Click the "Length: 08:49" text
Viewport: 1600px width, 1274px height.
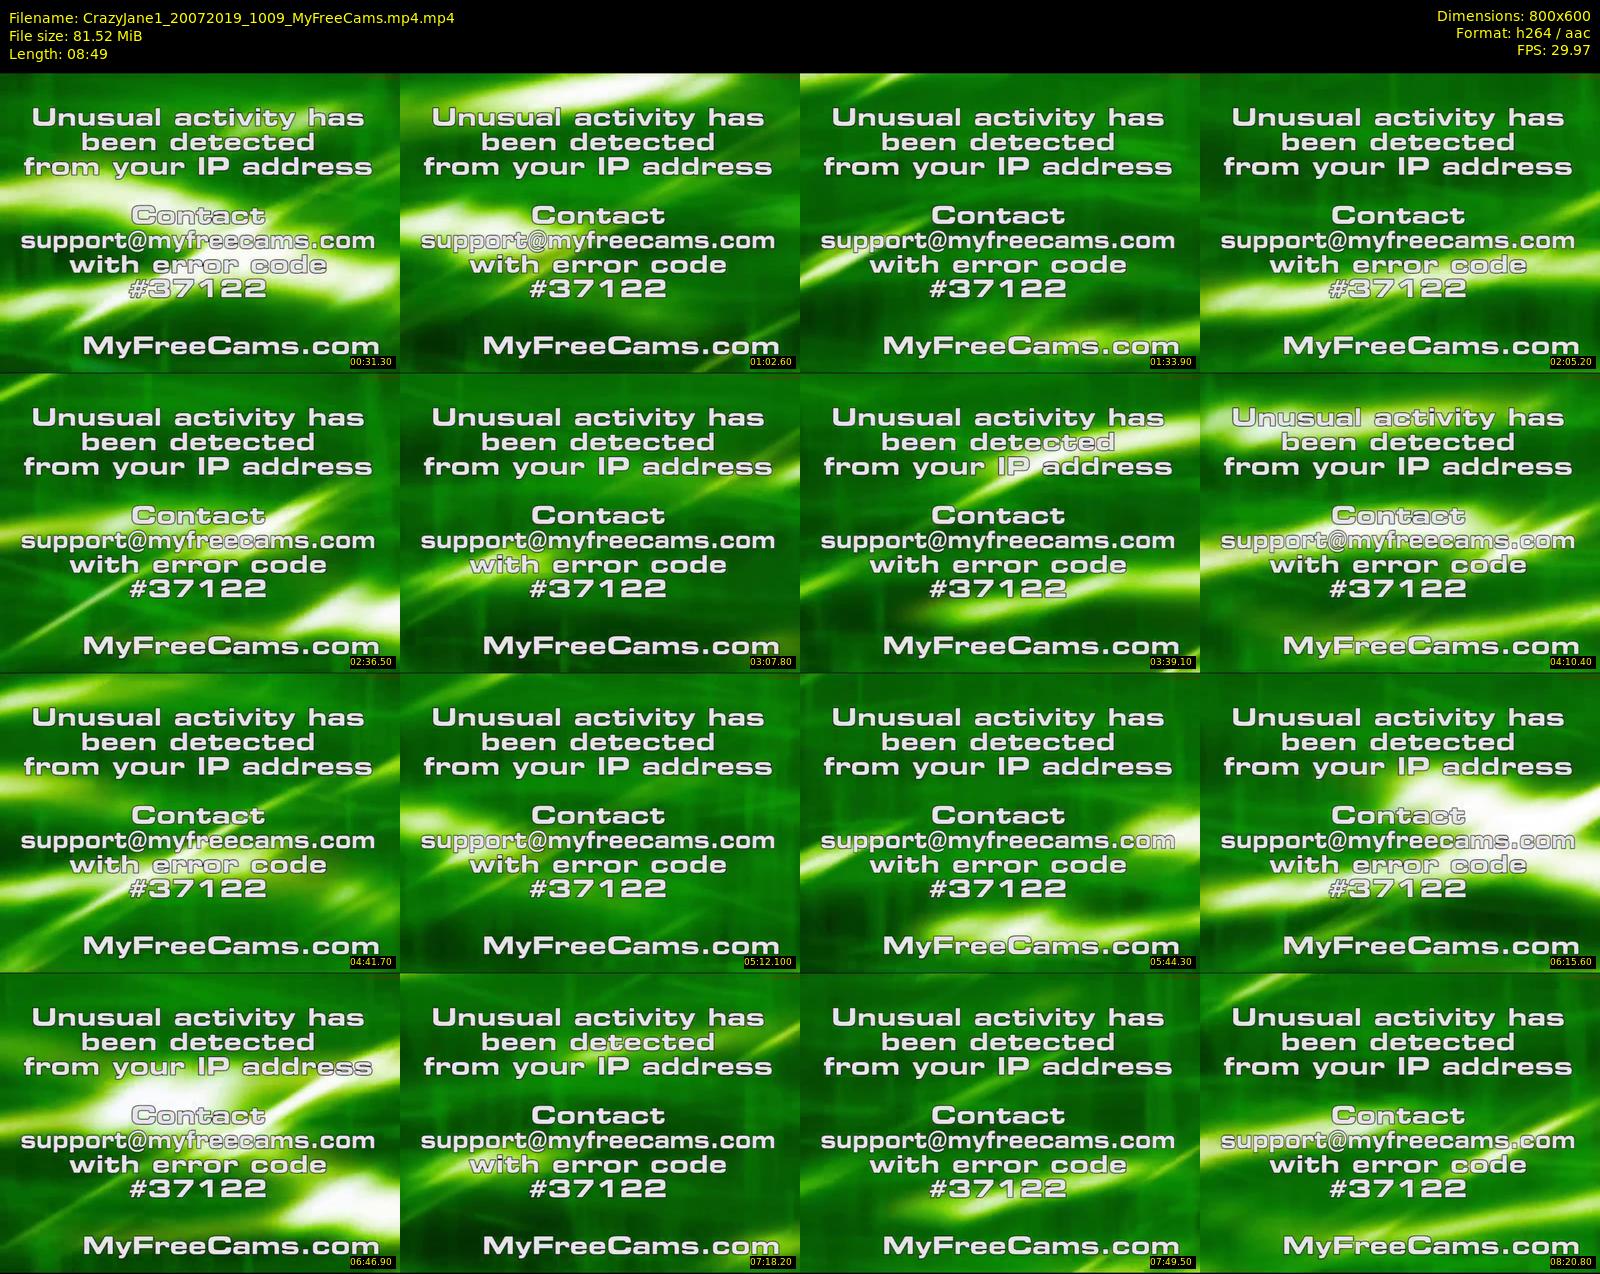(x=58, y=54)
